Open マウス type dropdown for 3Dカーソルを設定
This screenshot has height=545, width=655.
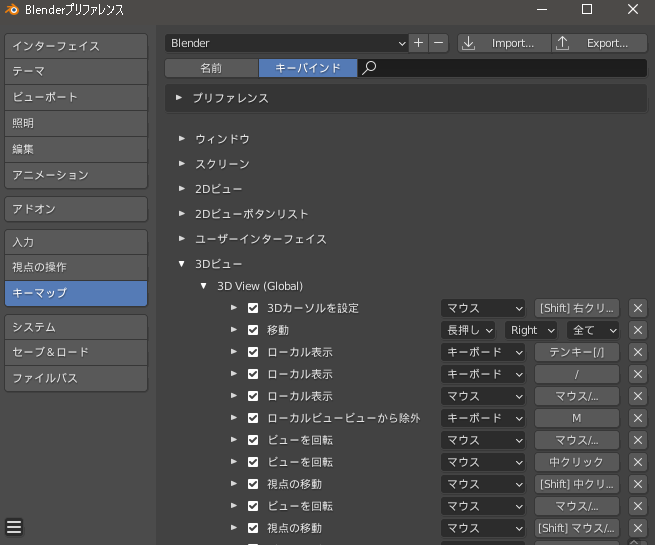[x=483, y=308]
